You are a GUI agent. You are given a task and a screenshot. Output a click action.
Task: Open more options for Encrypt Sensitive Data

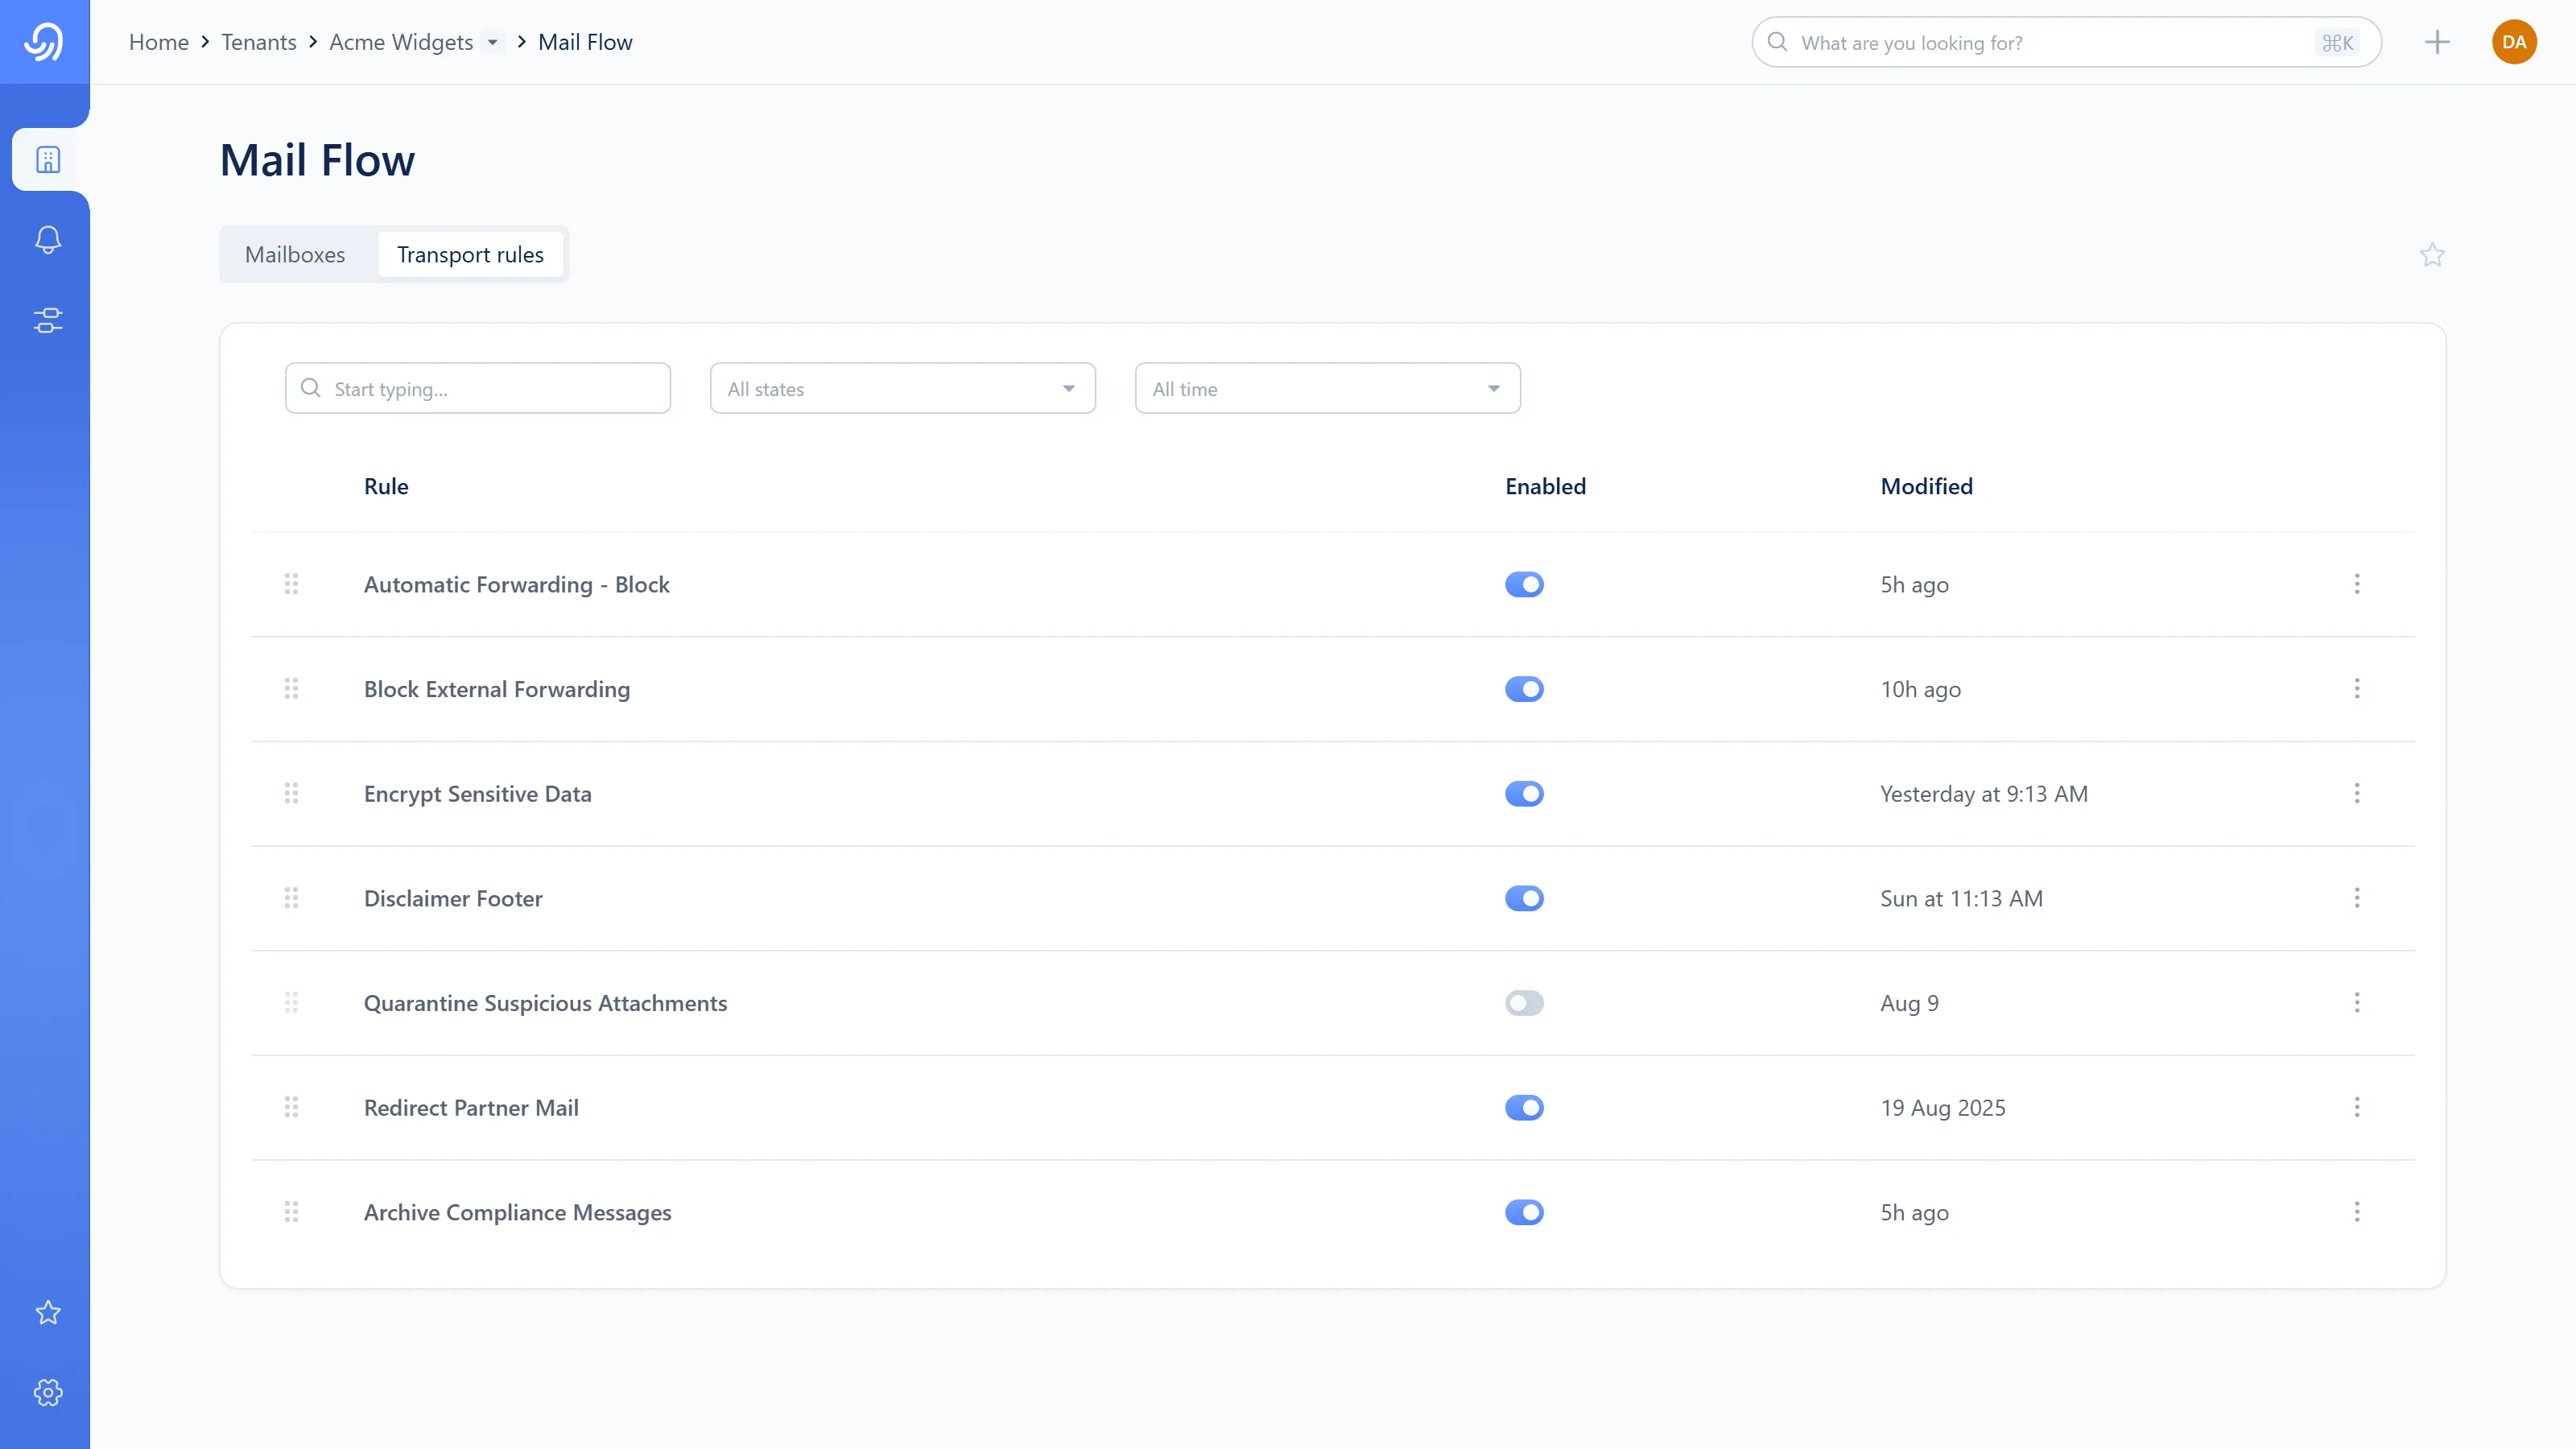(x=2357, y=793)
